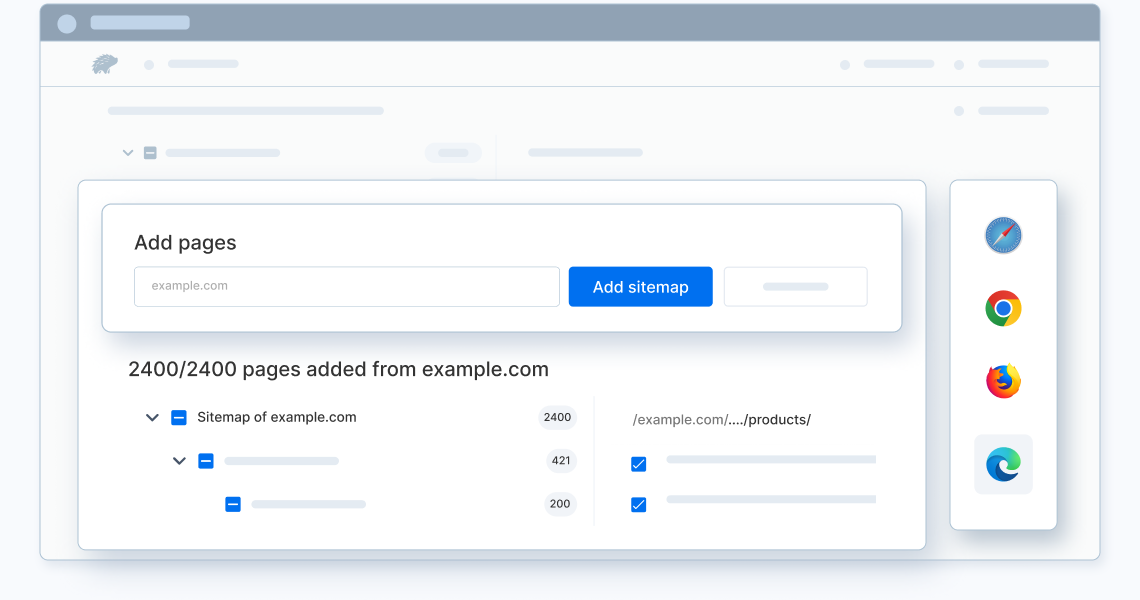
Task: Click the hedgehog app logo
Action: coord(104,62)
